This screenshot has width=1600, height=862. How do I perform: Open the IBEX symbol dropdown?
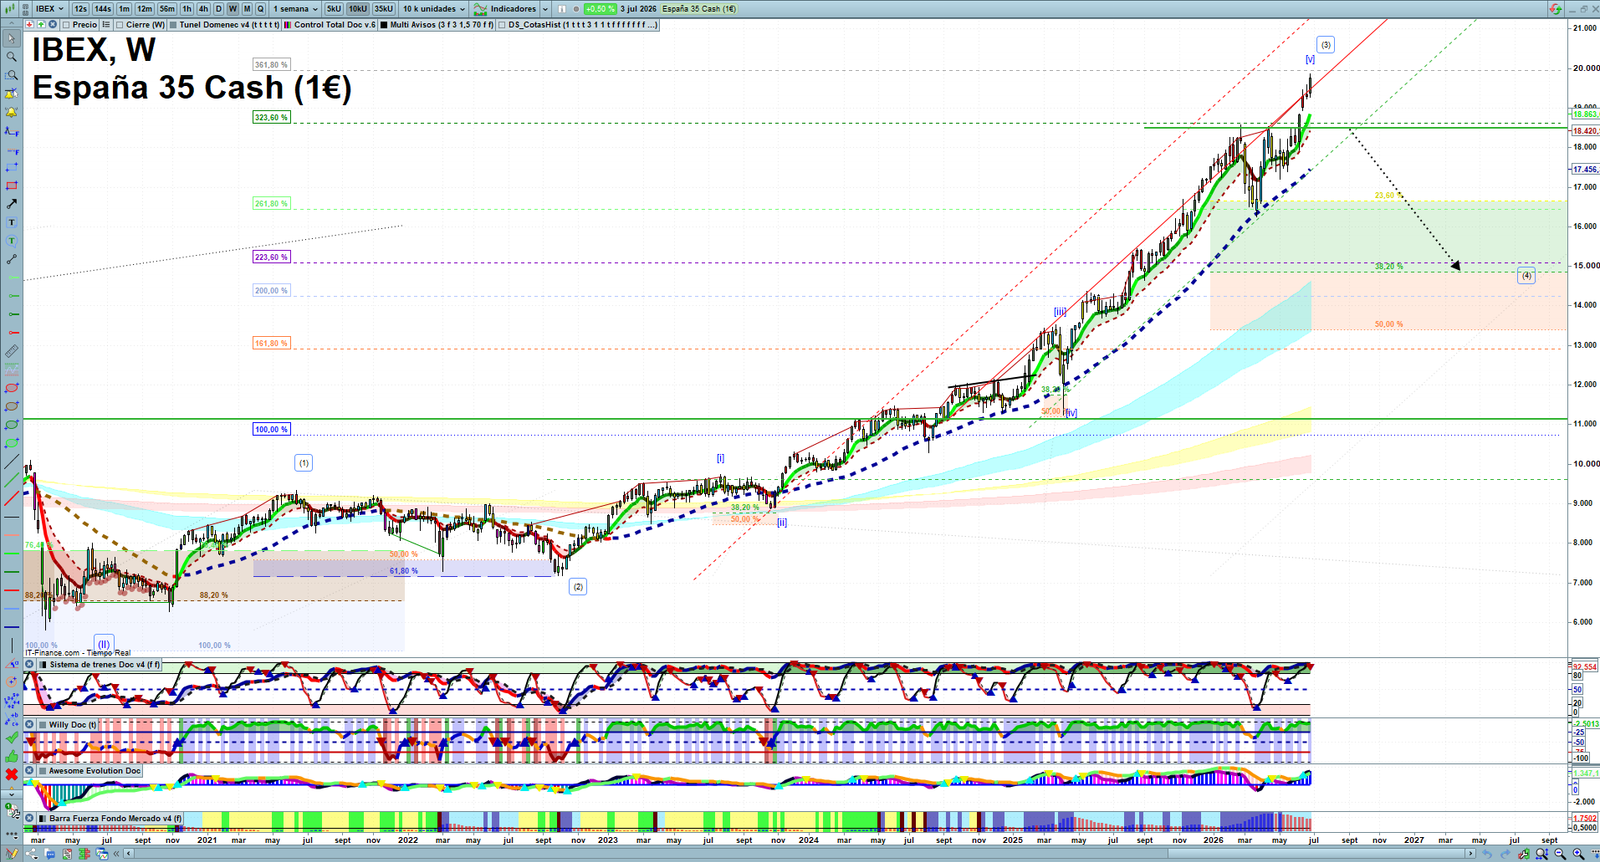click(50, 8)
